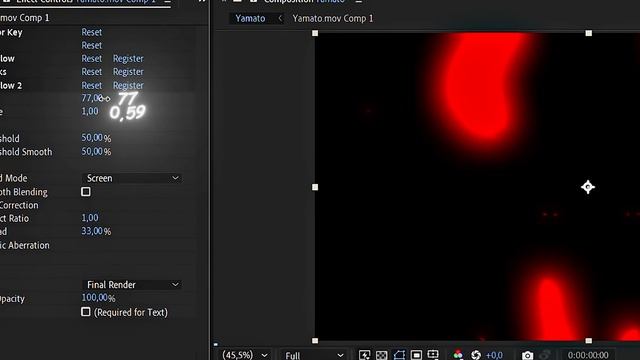
Task: Select the Chromatic Aberration property label
Action: [24, 245]
